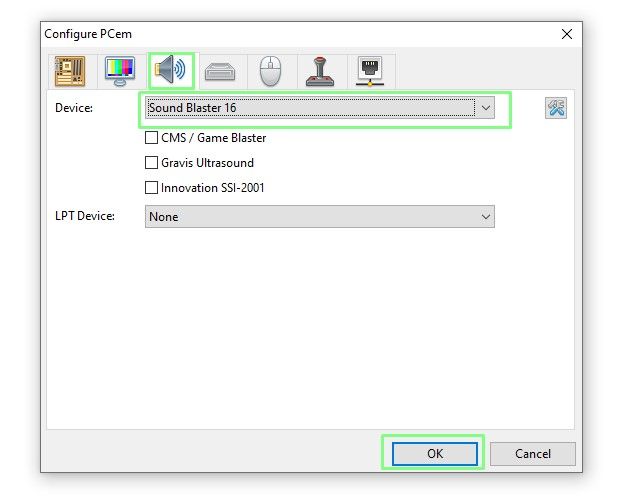Viewport: 620px width, 499px height.
Task: Enable the CMS / Game Blaster checkbox
Action: 151,138
